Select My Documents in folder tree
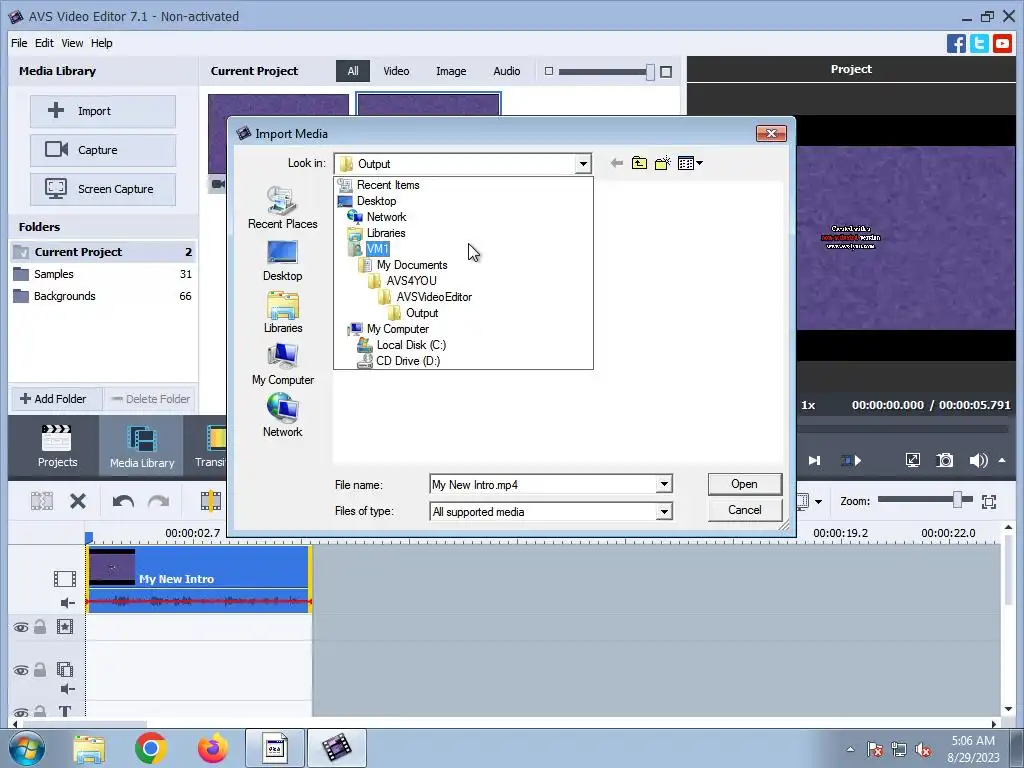This screenshot has width=1024, height=768. tap(411, 265)
